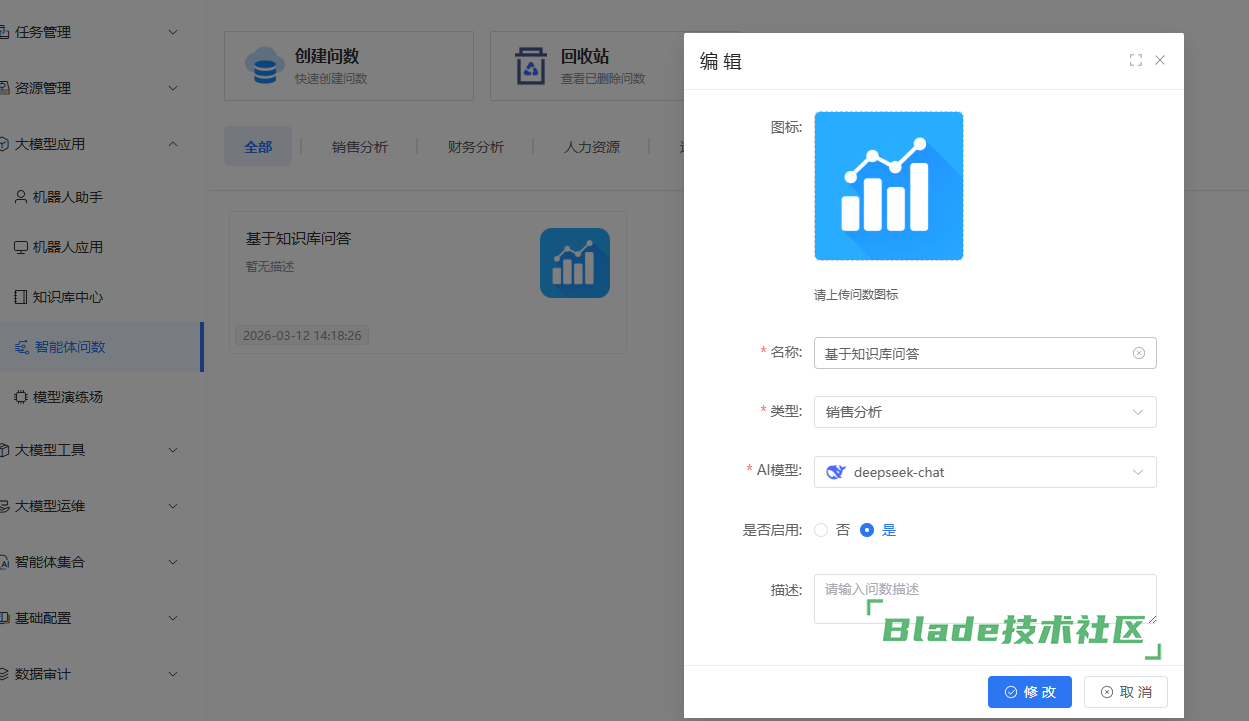
Task: Click the 基于知识库问答 card chart icon
Action: (574, 263)
